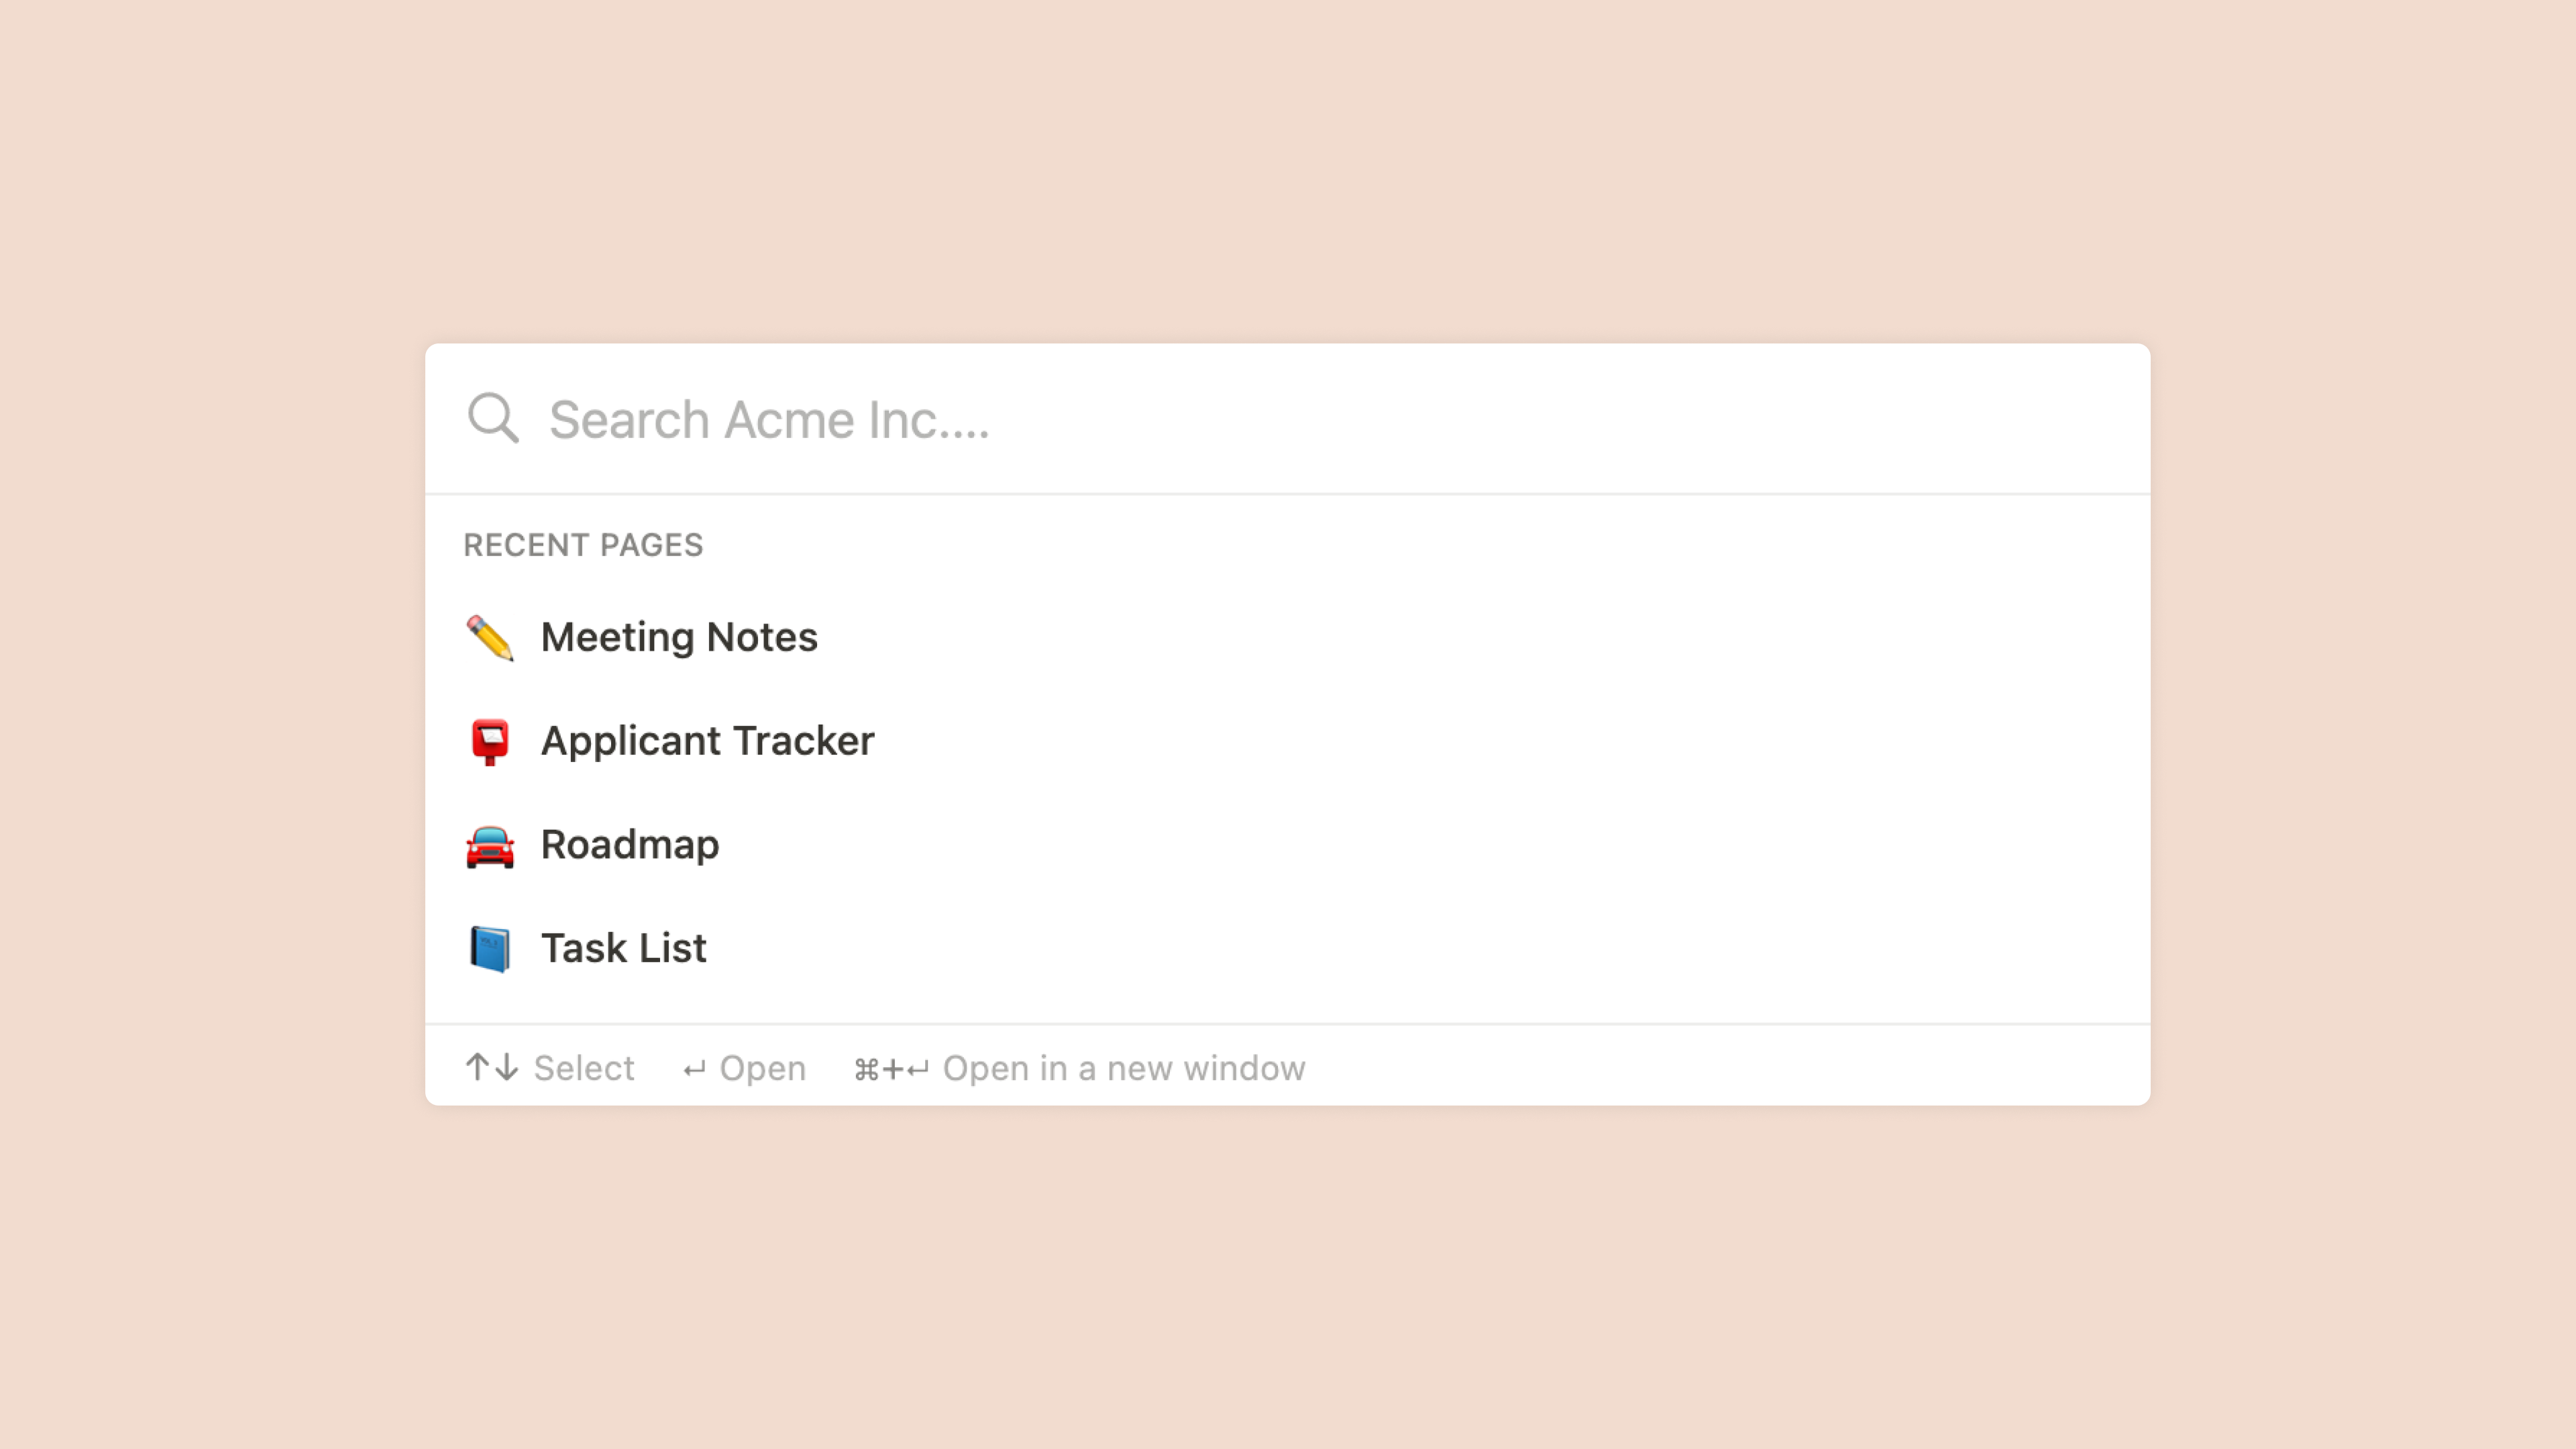The height and width of the screenshot is (1449, 2576).
Task: Click the Open hint in the footer
Action: tap(762, 1068)
